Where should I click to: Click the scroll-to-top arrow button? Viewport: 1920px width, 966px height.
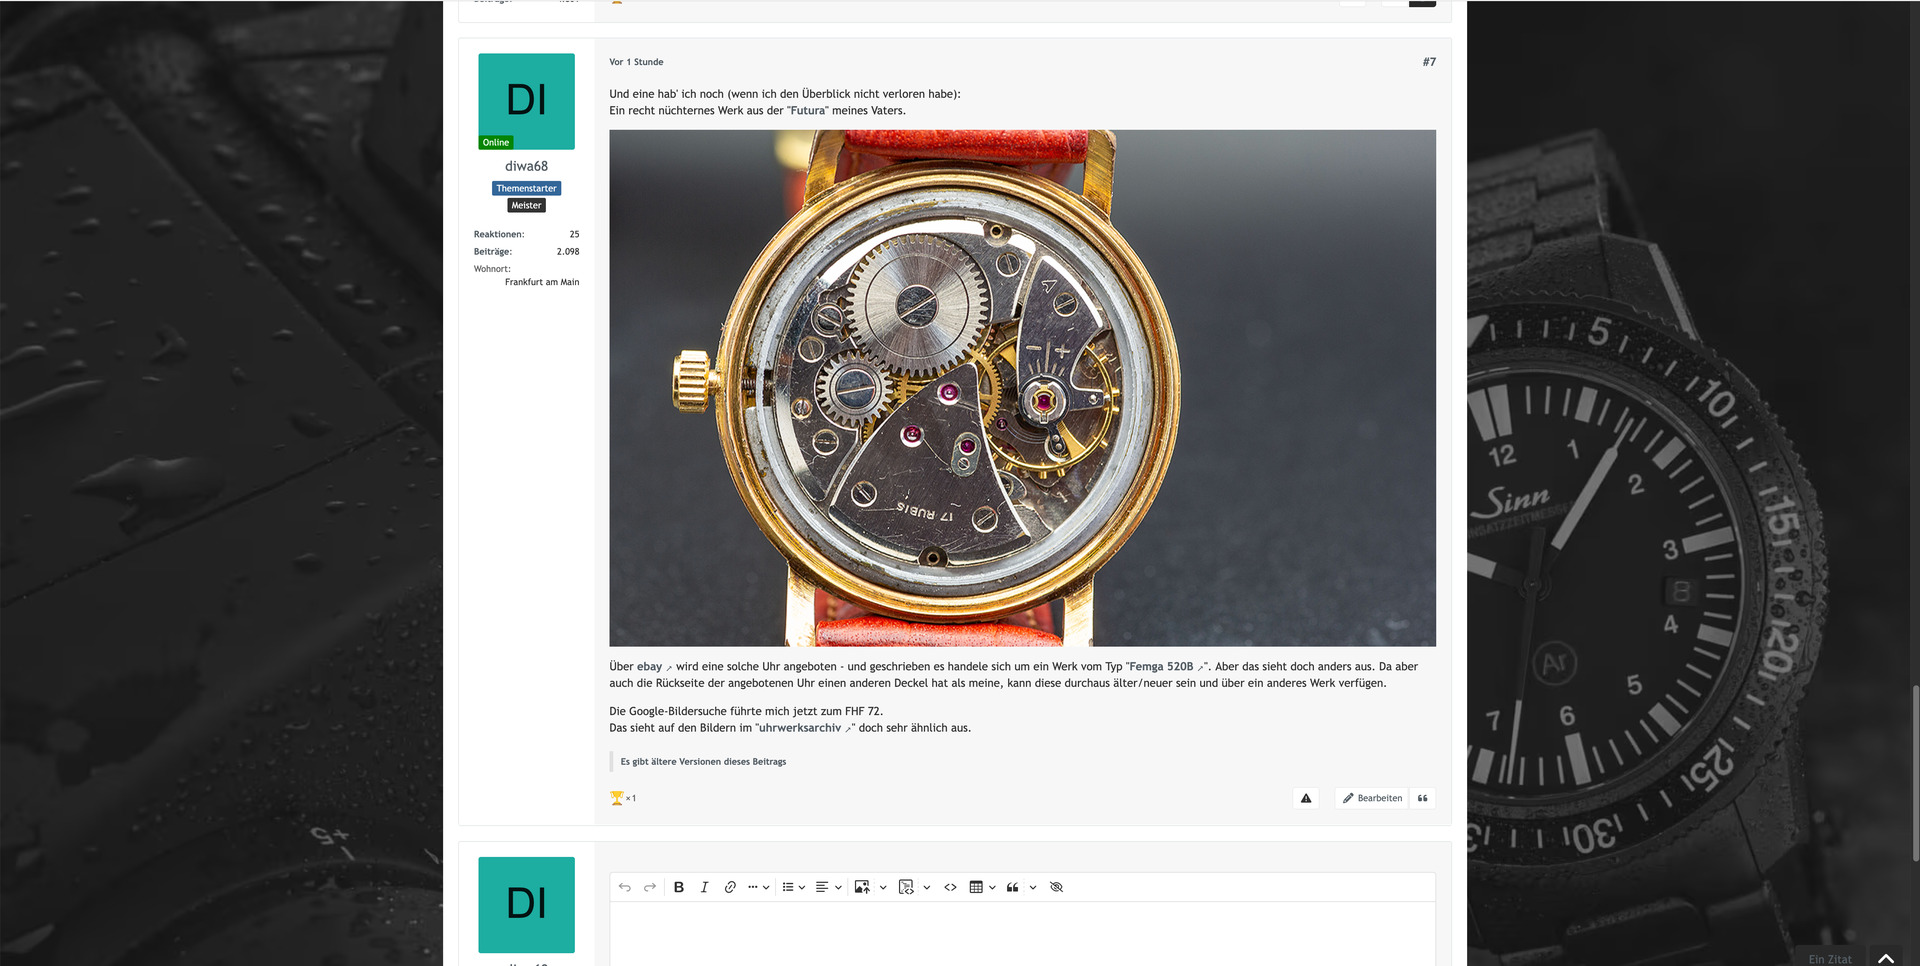coord(1886,958)
